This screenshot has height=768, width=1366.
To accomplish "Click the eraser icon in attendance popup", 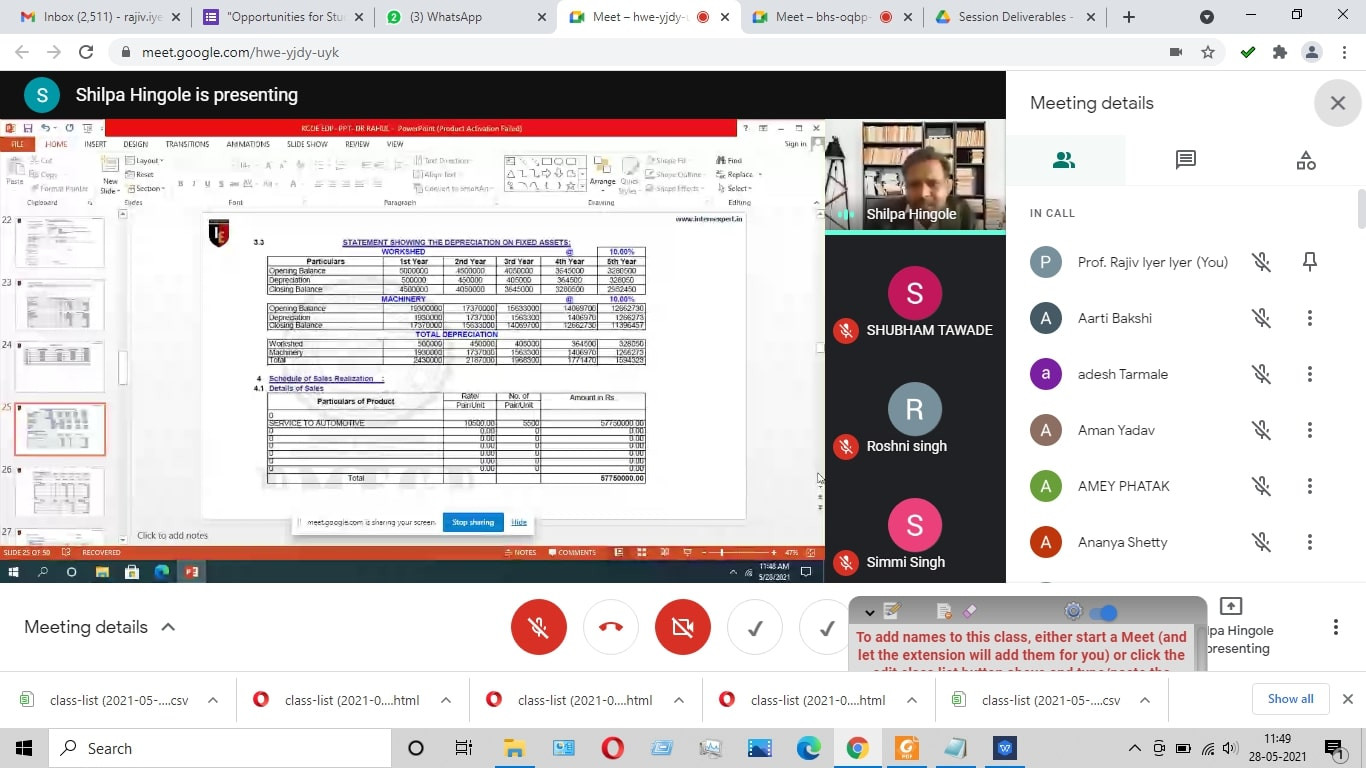I will pos(968,611).
